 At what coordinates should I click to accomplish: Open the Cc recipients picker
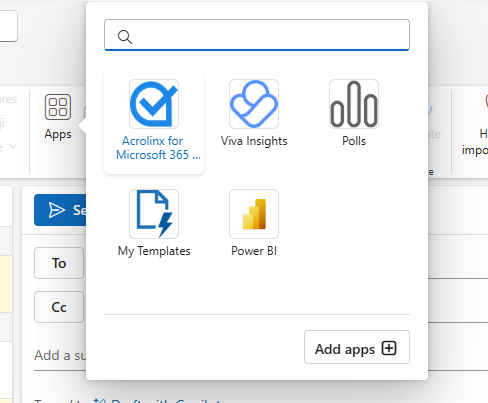point(59,307)
